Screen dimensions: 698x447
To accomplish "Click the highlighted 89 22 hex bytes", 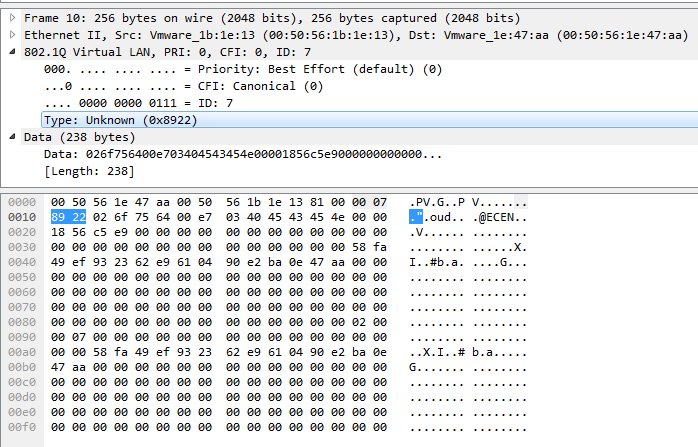I will point(70,216).
